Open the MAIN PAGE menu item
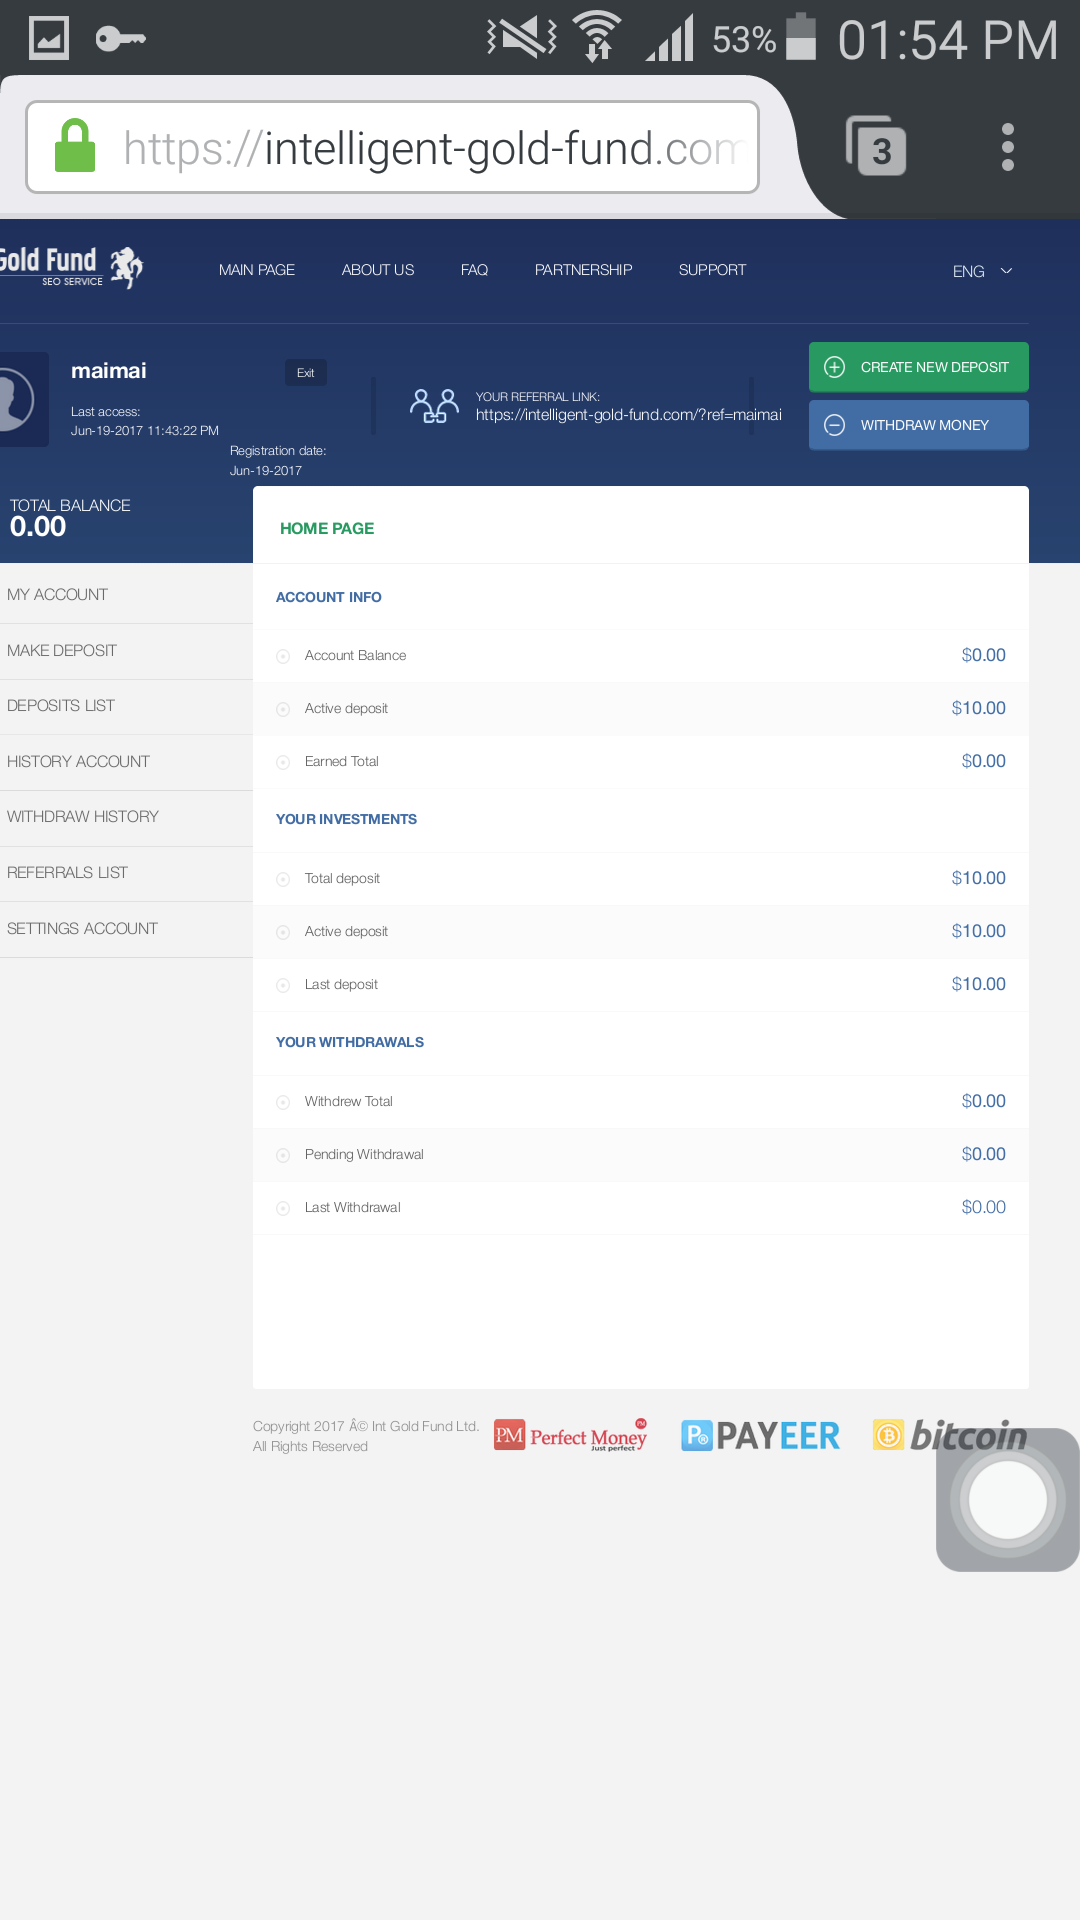The height and width of the screenshot is (1920, 1080). (257, 270)
